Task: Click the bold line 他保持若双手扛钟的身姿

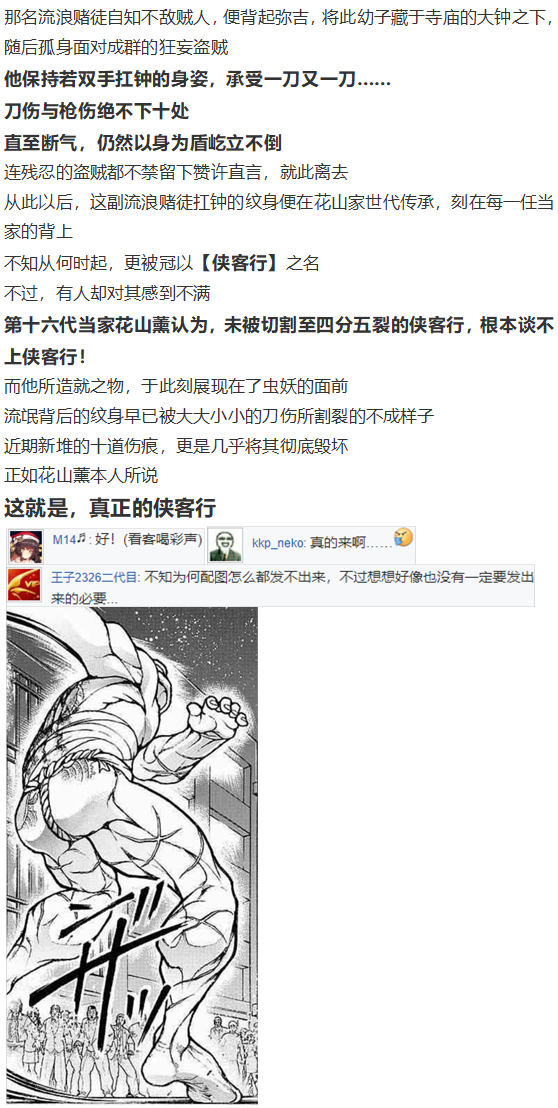Action: click(197, 80)
